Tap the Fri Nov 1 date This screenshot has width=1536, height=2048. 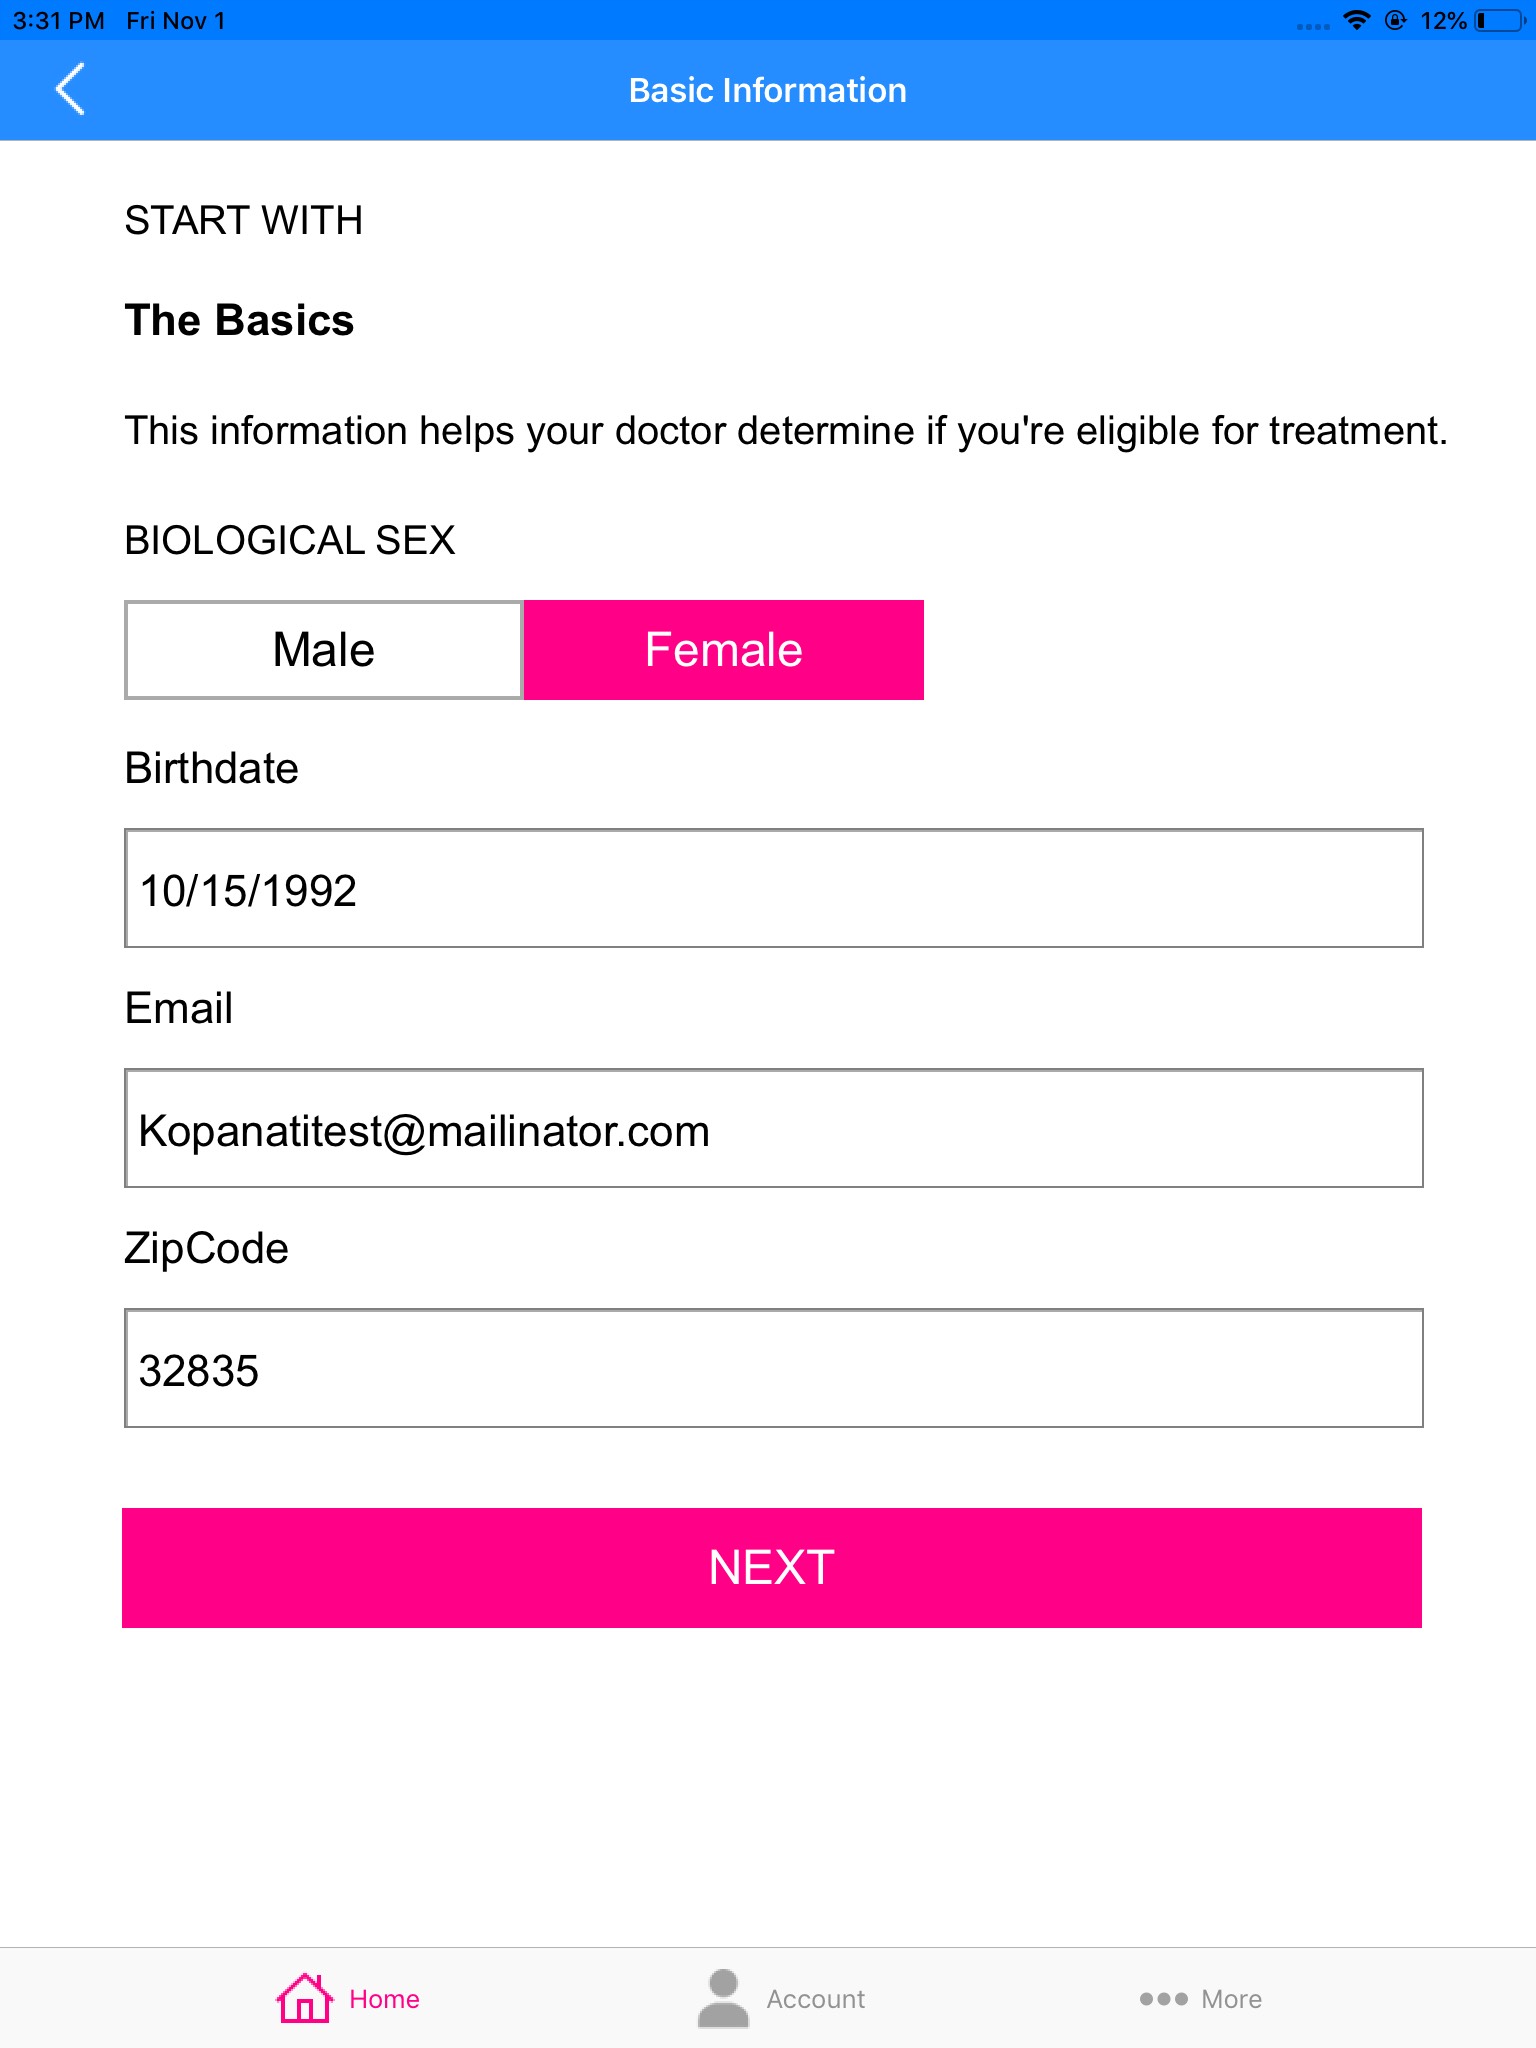point(176,21)
